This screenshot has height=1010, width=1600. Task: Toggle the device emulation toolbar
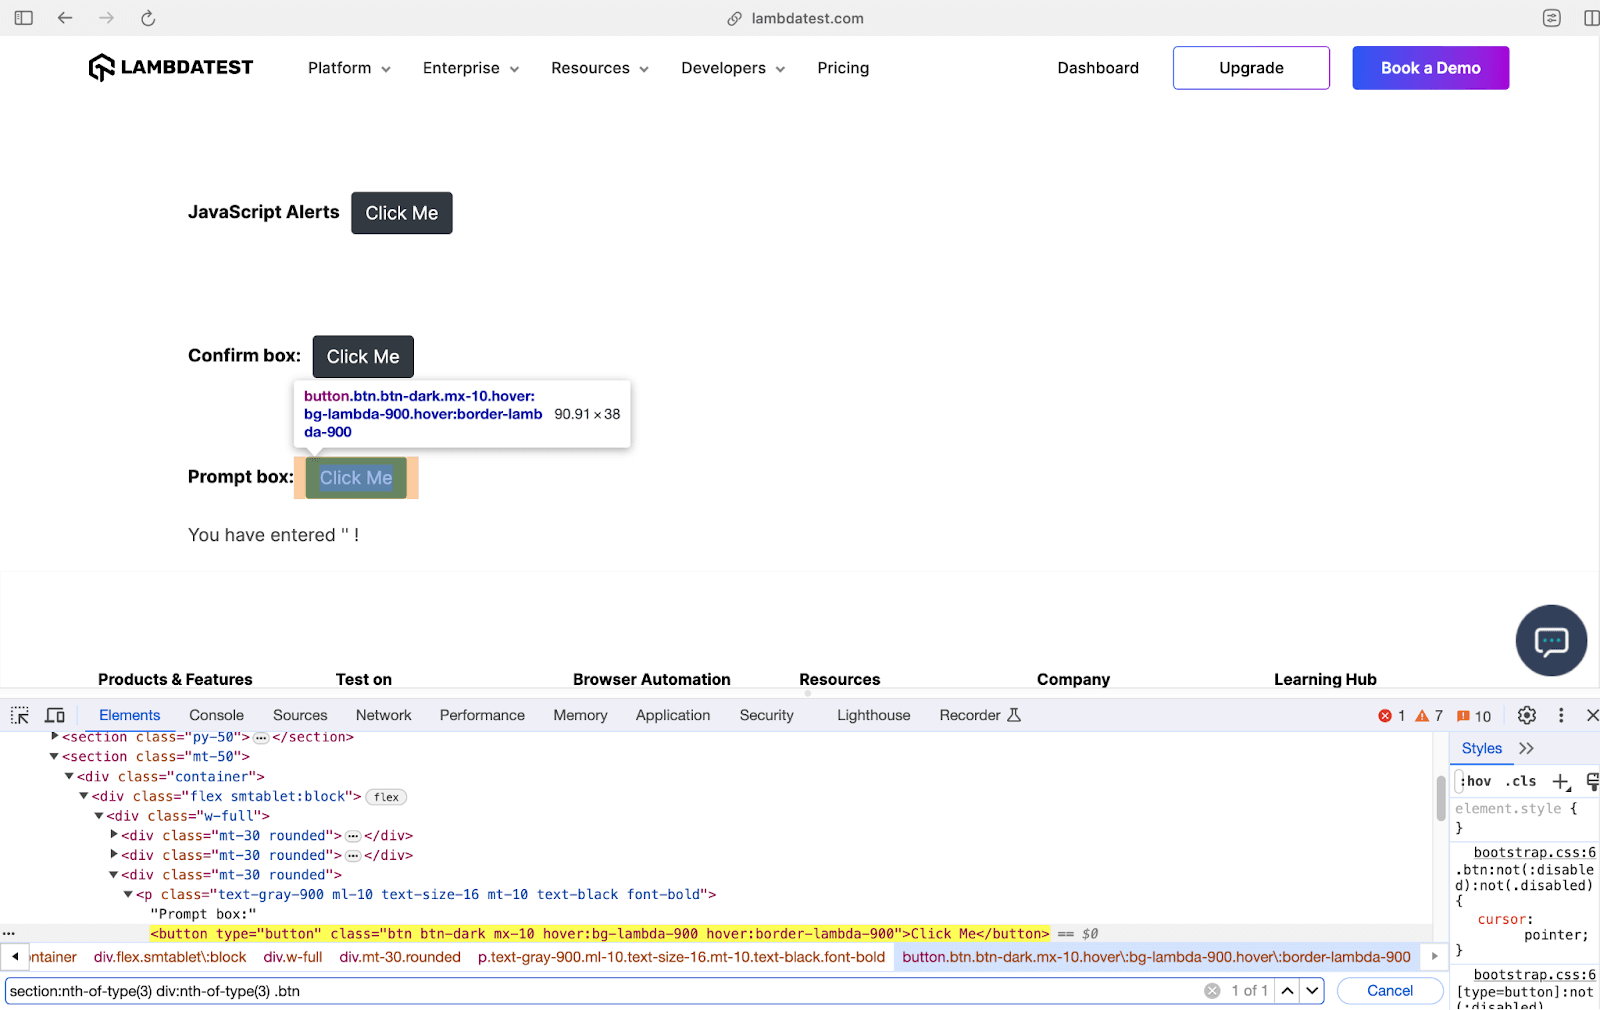click(55, 714)
